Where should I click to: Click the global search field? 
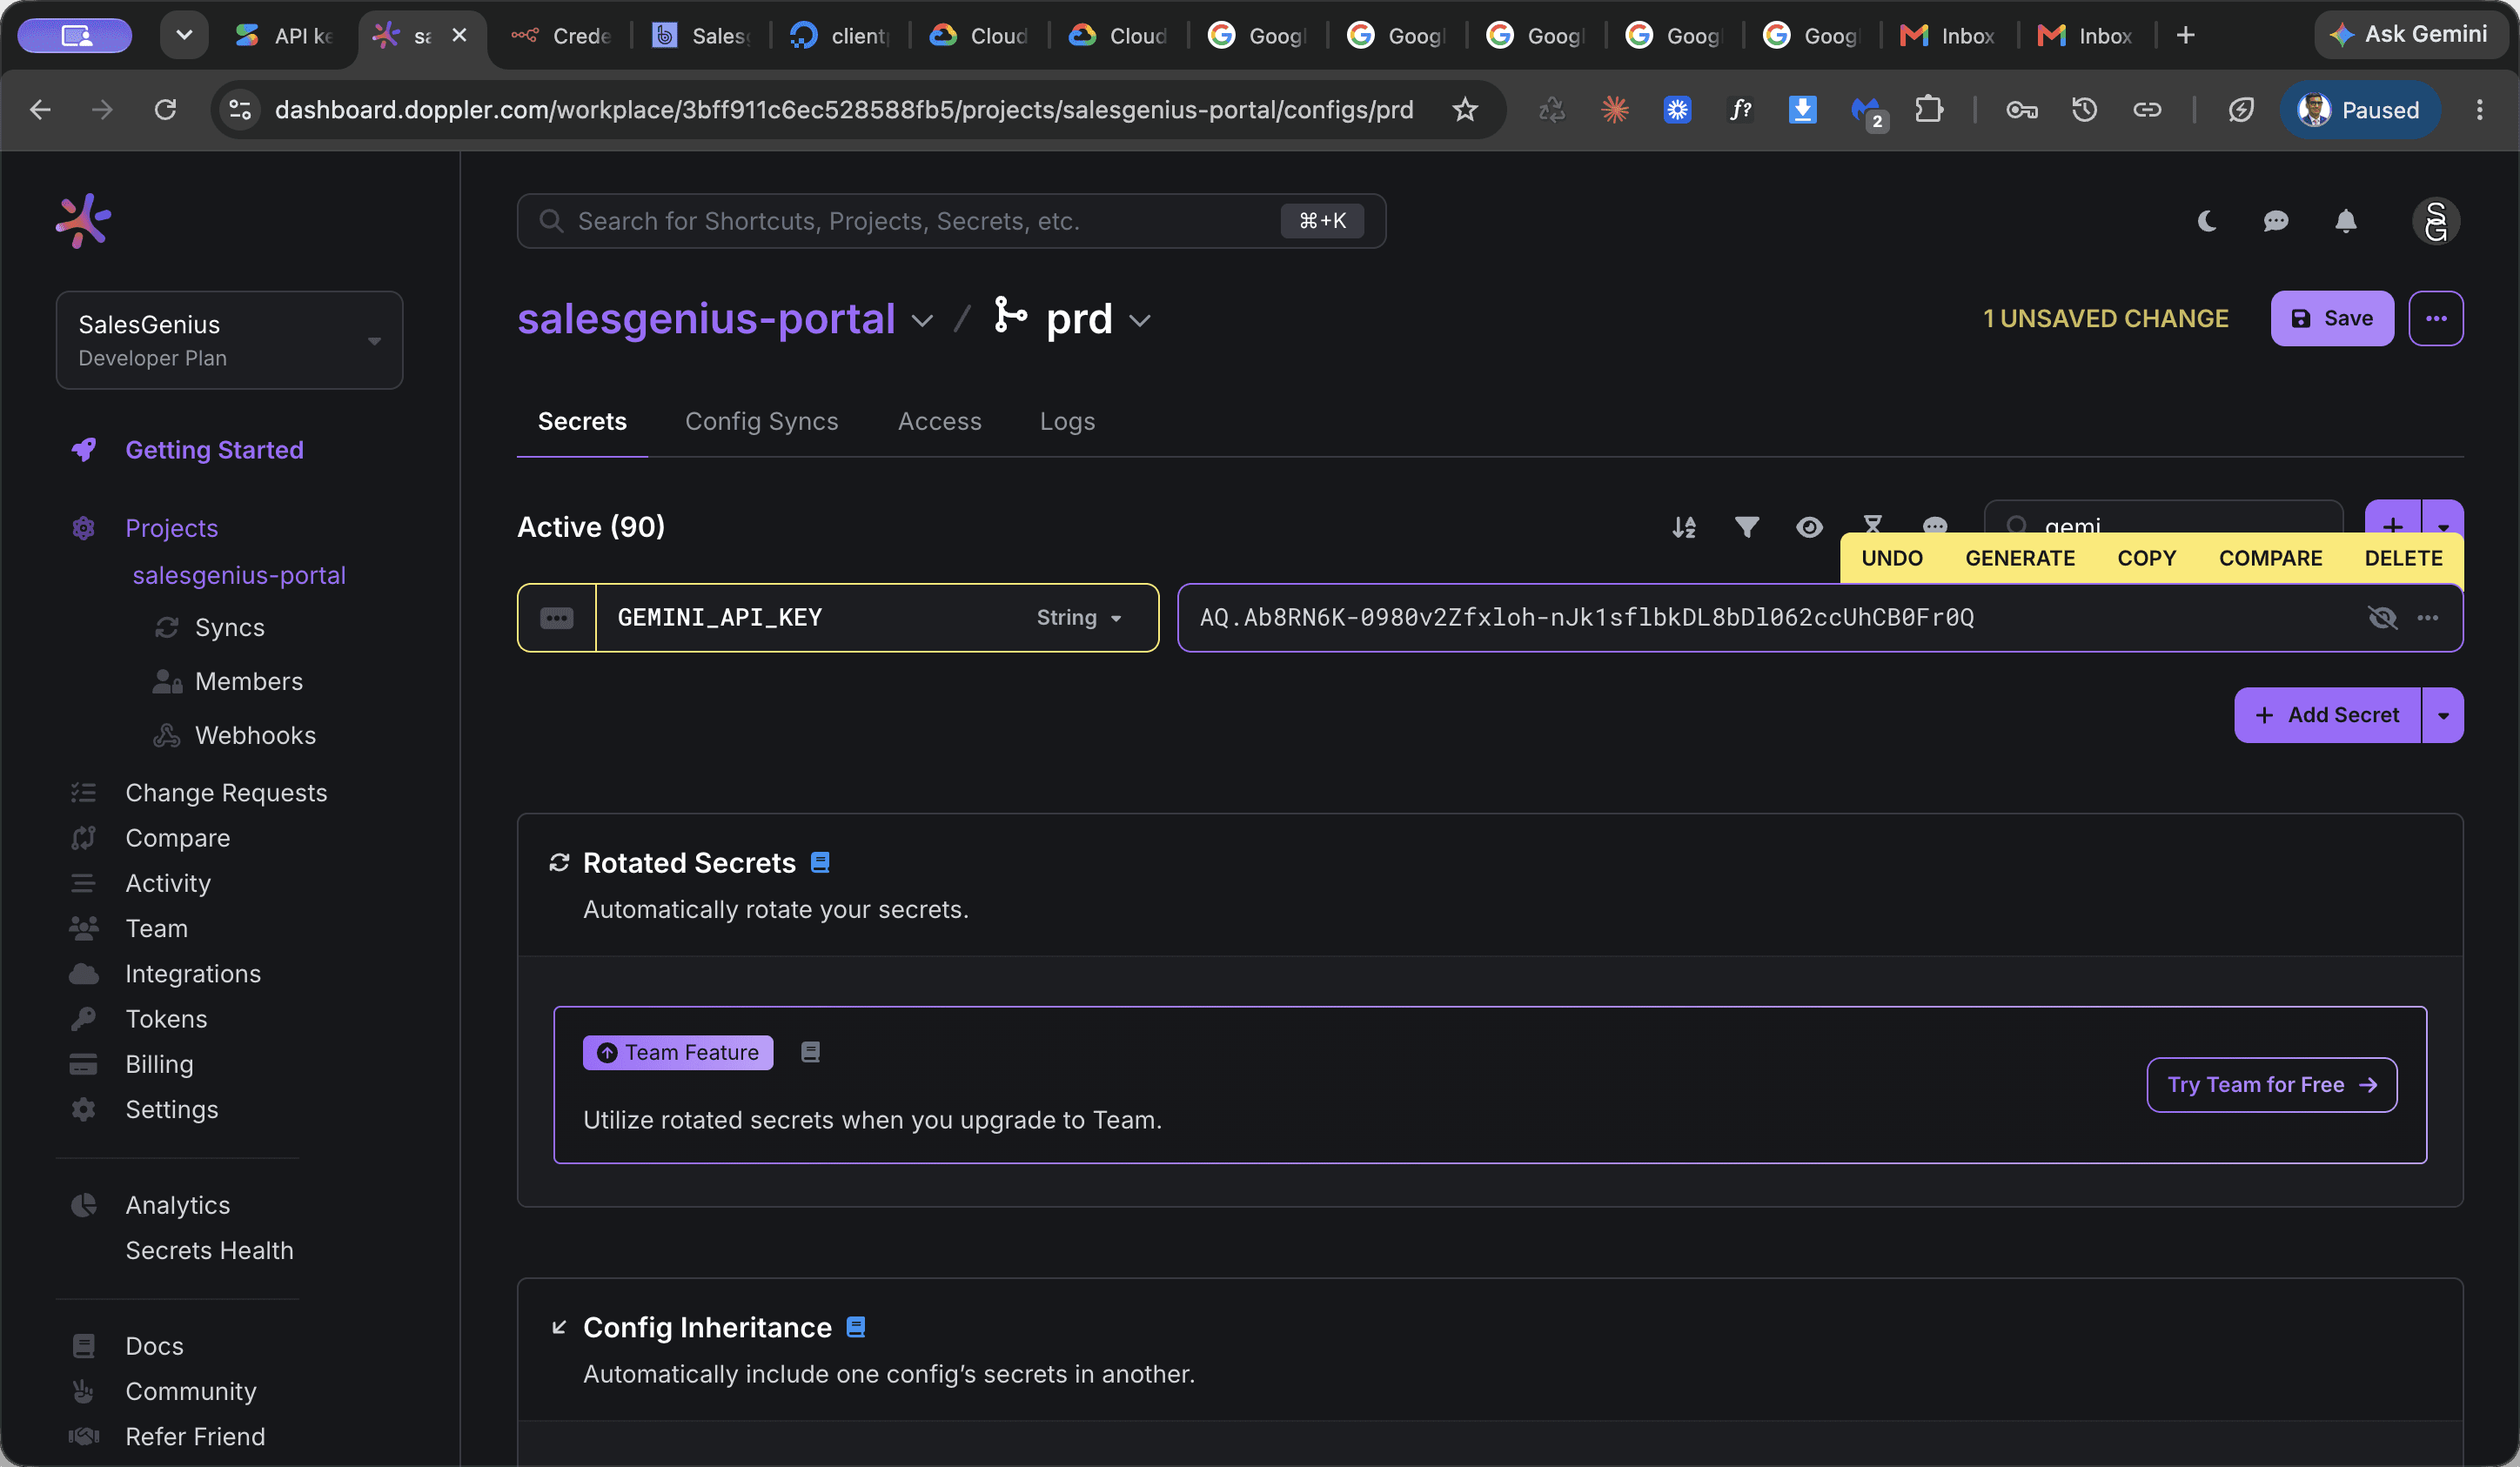pos(951,221)
